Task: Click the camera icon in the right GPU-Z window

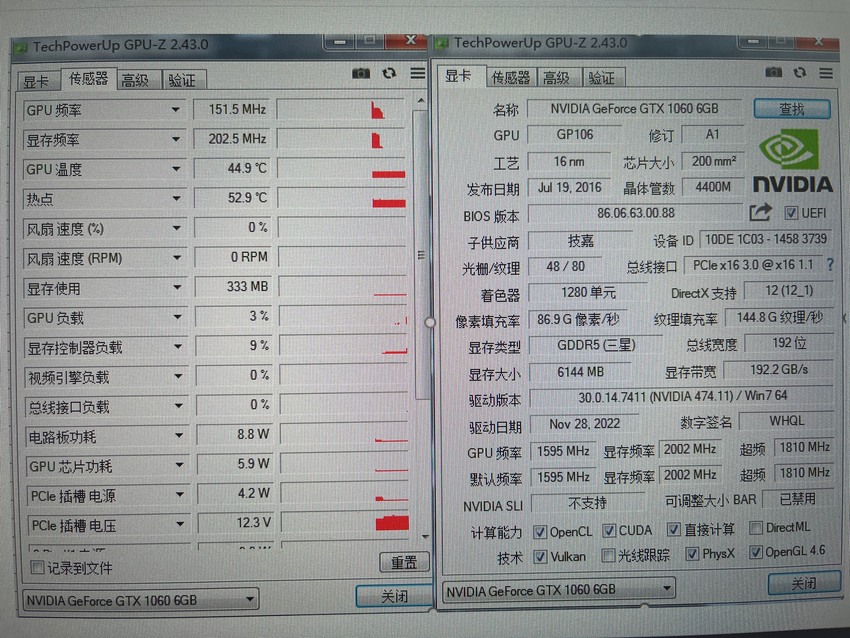Action: coord(774,72)
